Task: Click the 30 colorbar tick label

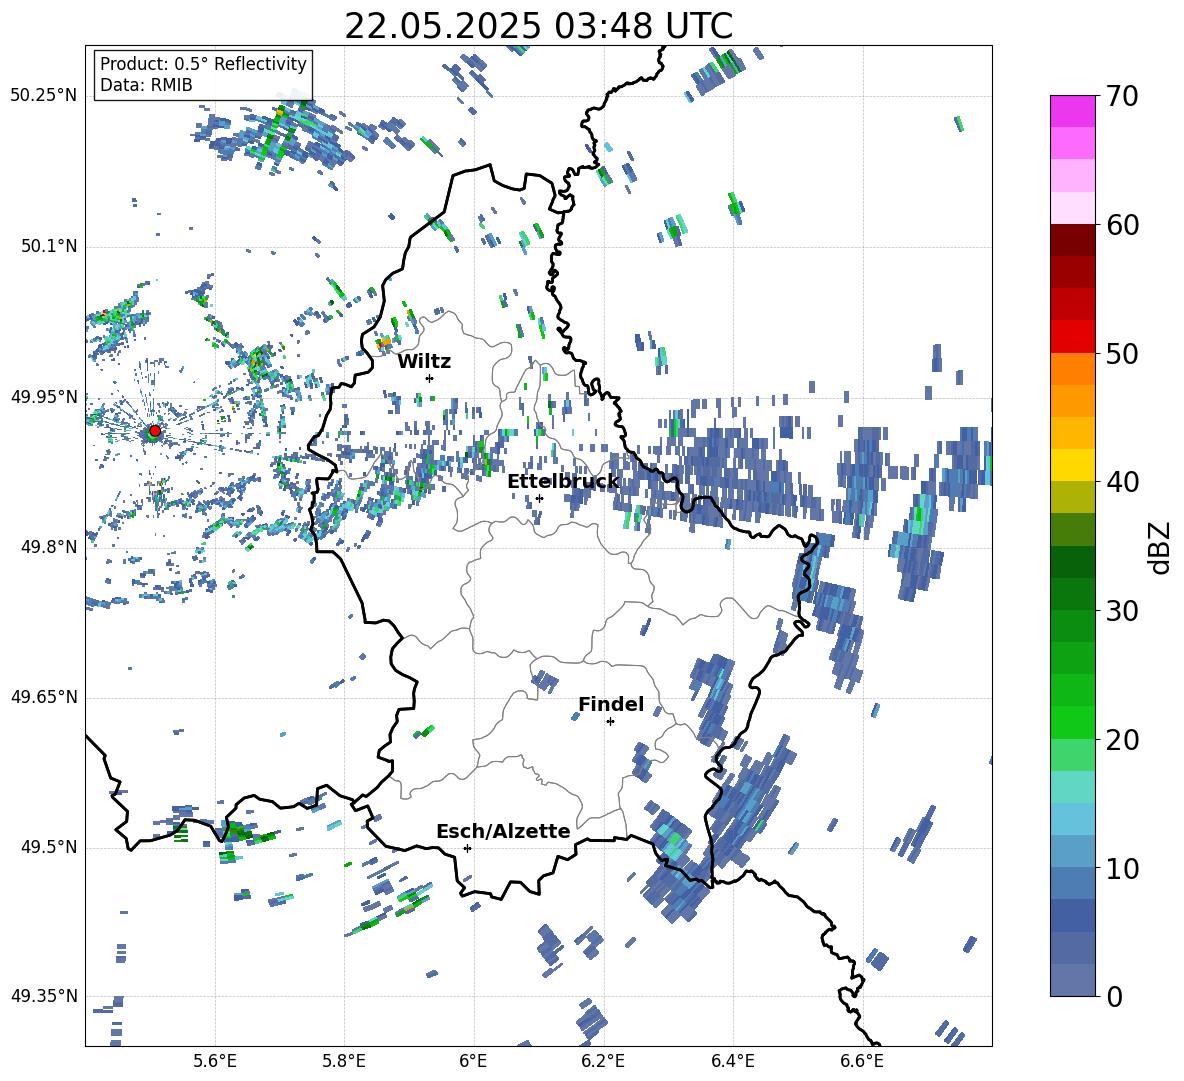Action: (x=1122, y=611)
